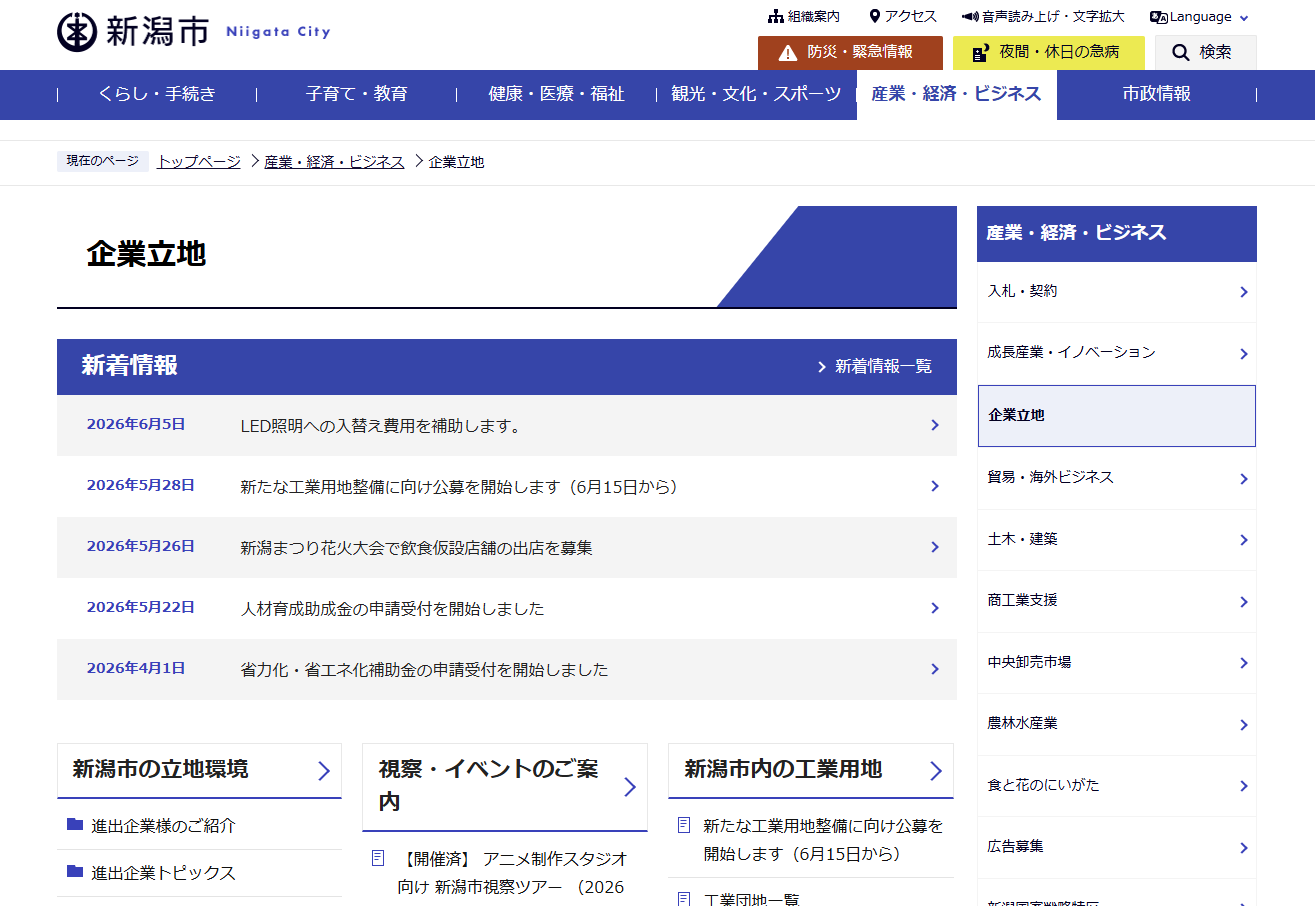
Task: Click the date '2026年6月5日'
Action: point(136,424)
